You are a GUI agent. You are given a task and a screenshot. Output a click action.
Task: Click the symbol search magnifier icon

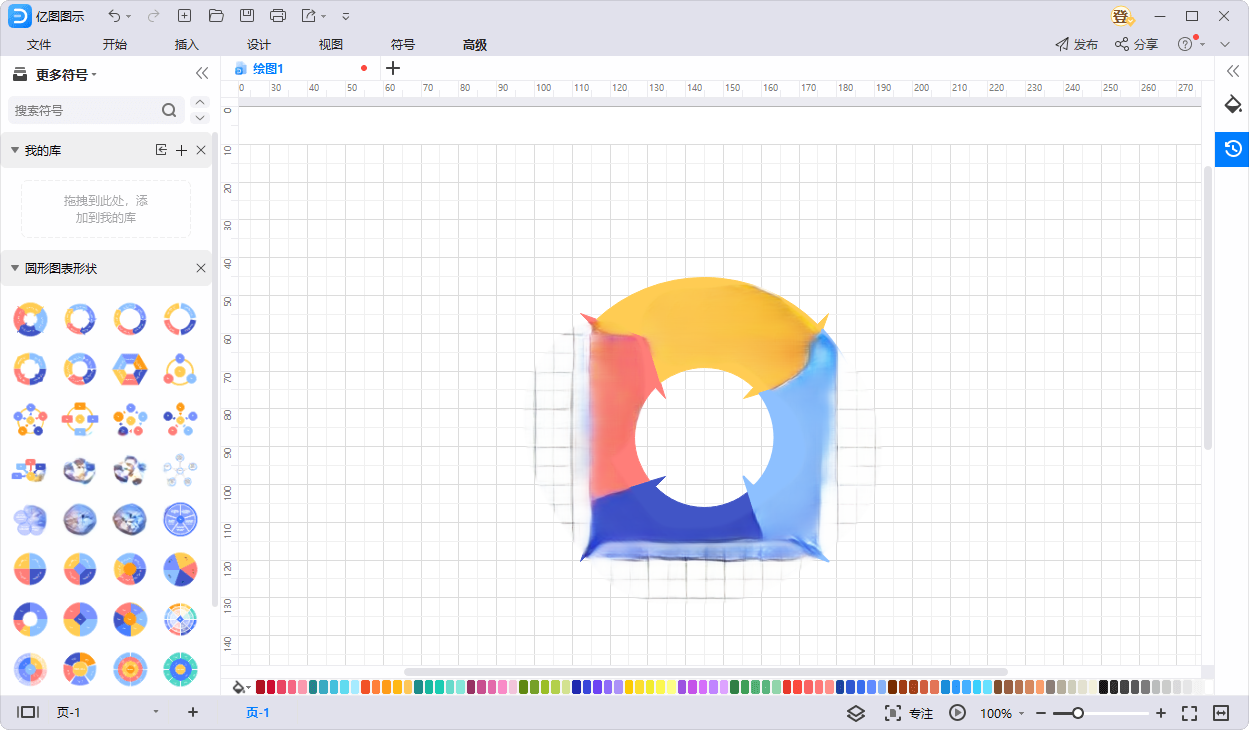169,110
